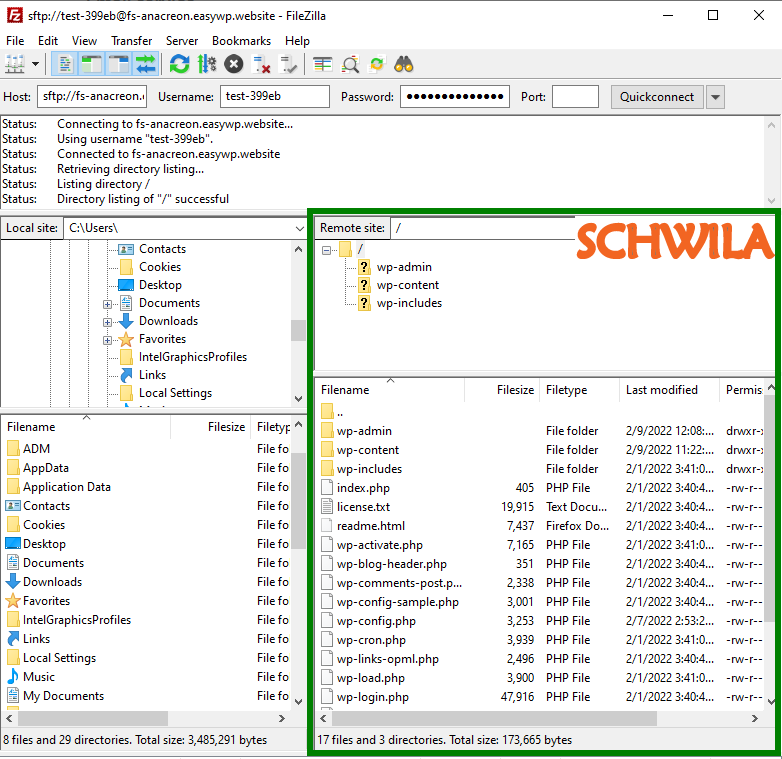The width and height of the screenshot is (782, 759).
Task: Click the Username input field
Action: click(x=275, y=96)
